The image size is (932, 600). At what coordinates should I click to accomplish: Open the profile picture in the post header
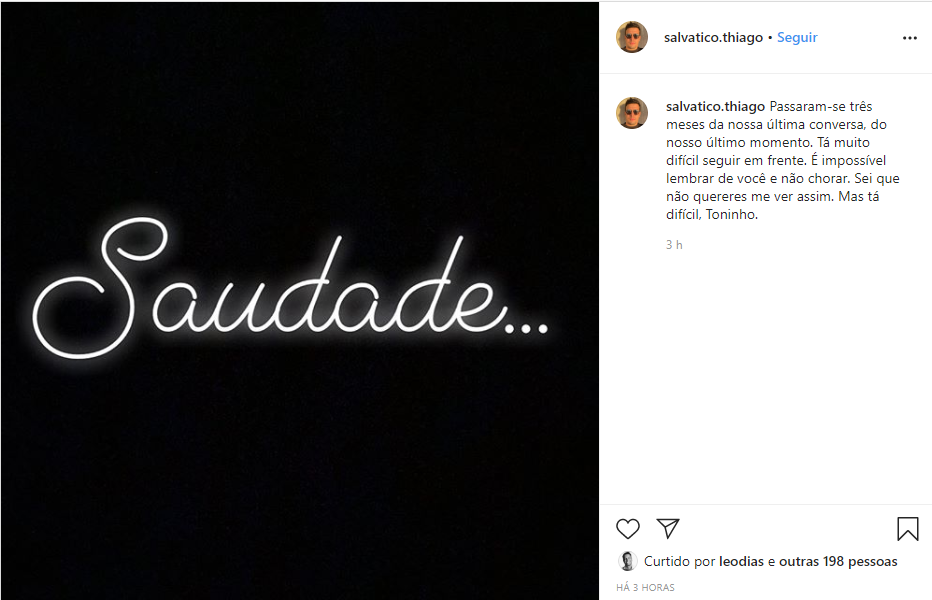pyautogui.click(x=632, y=37)
